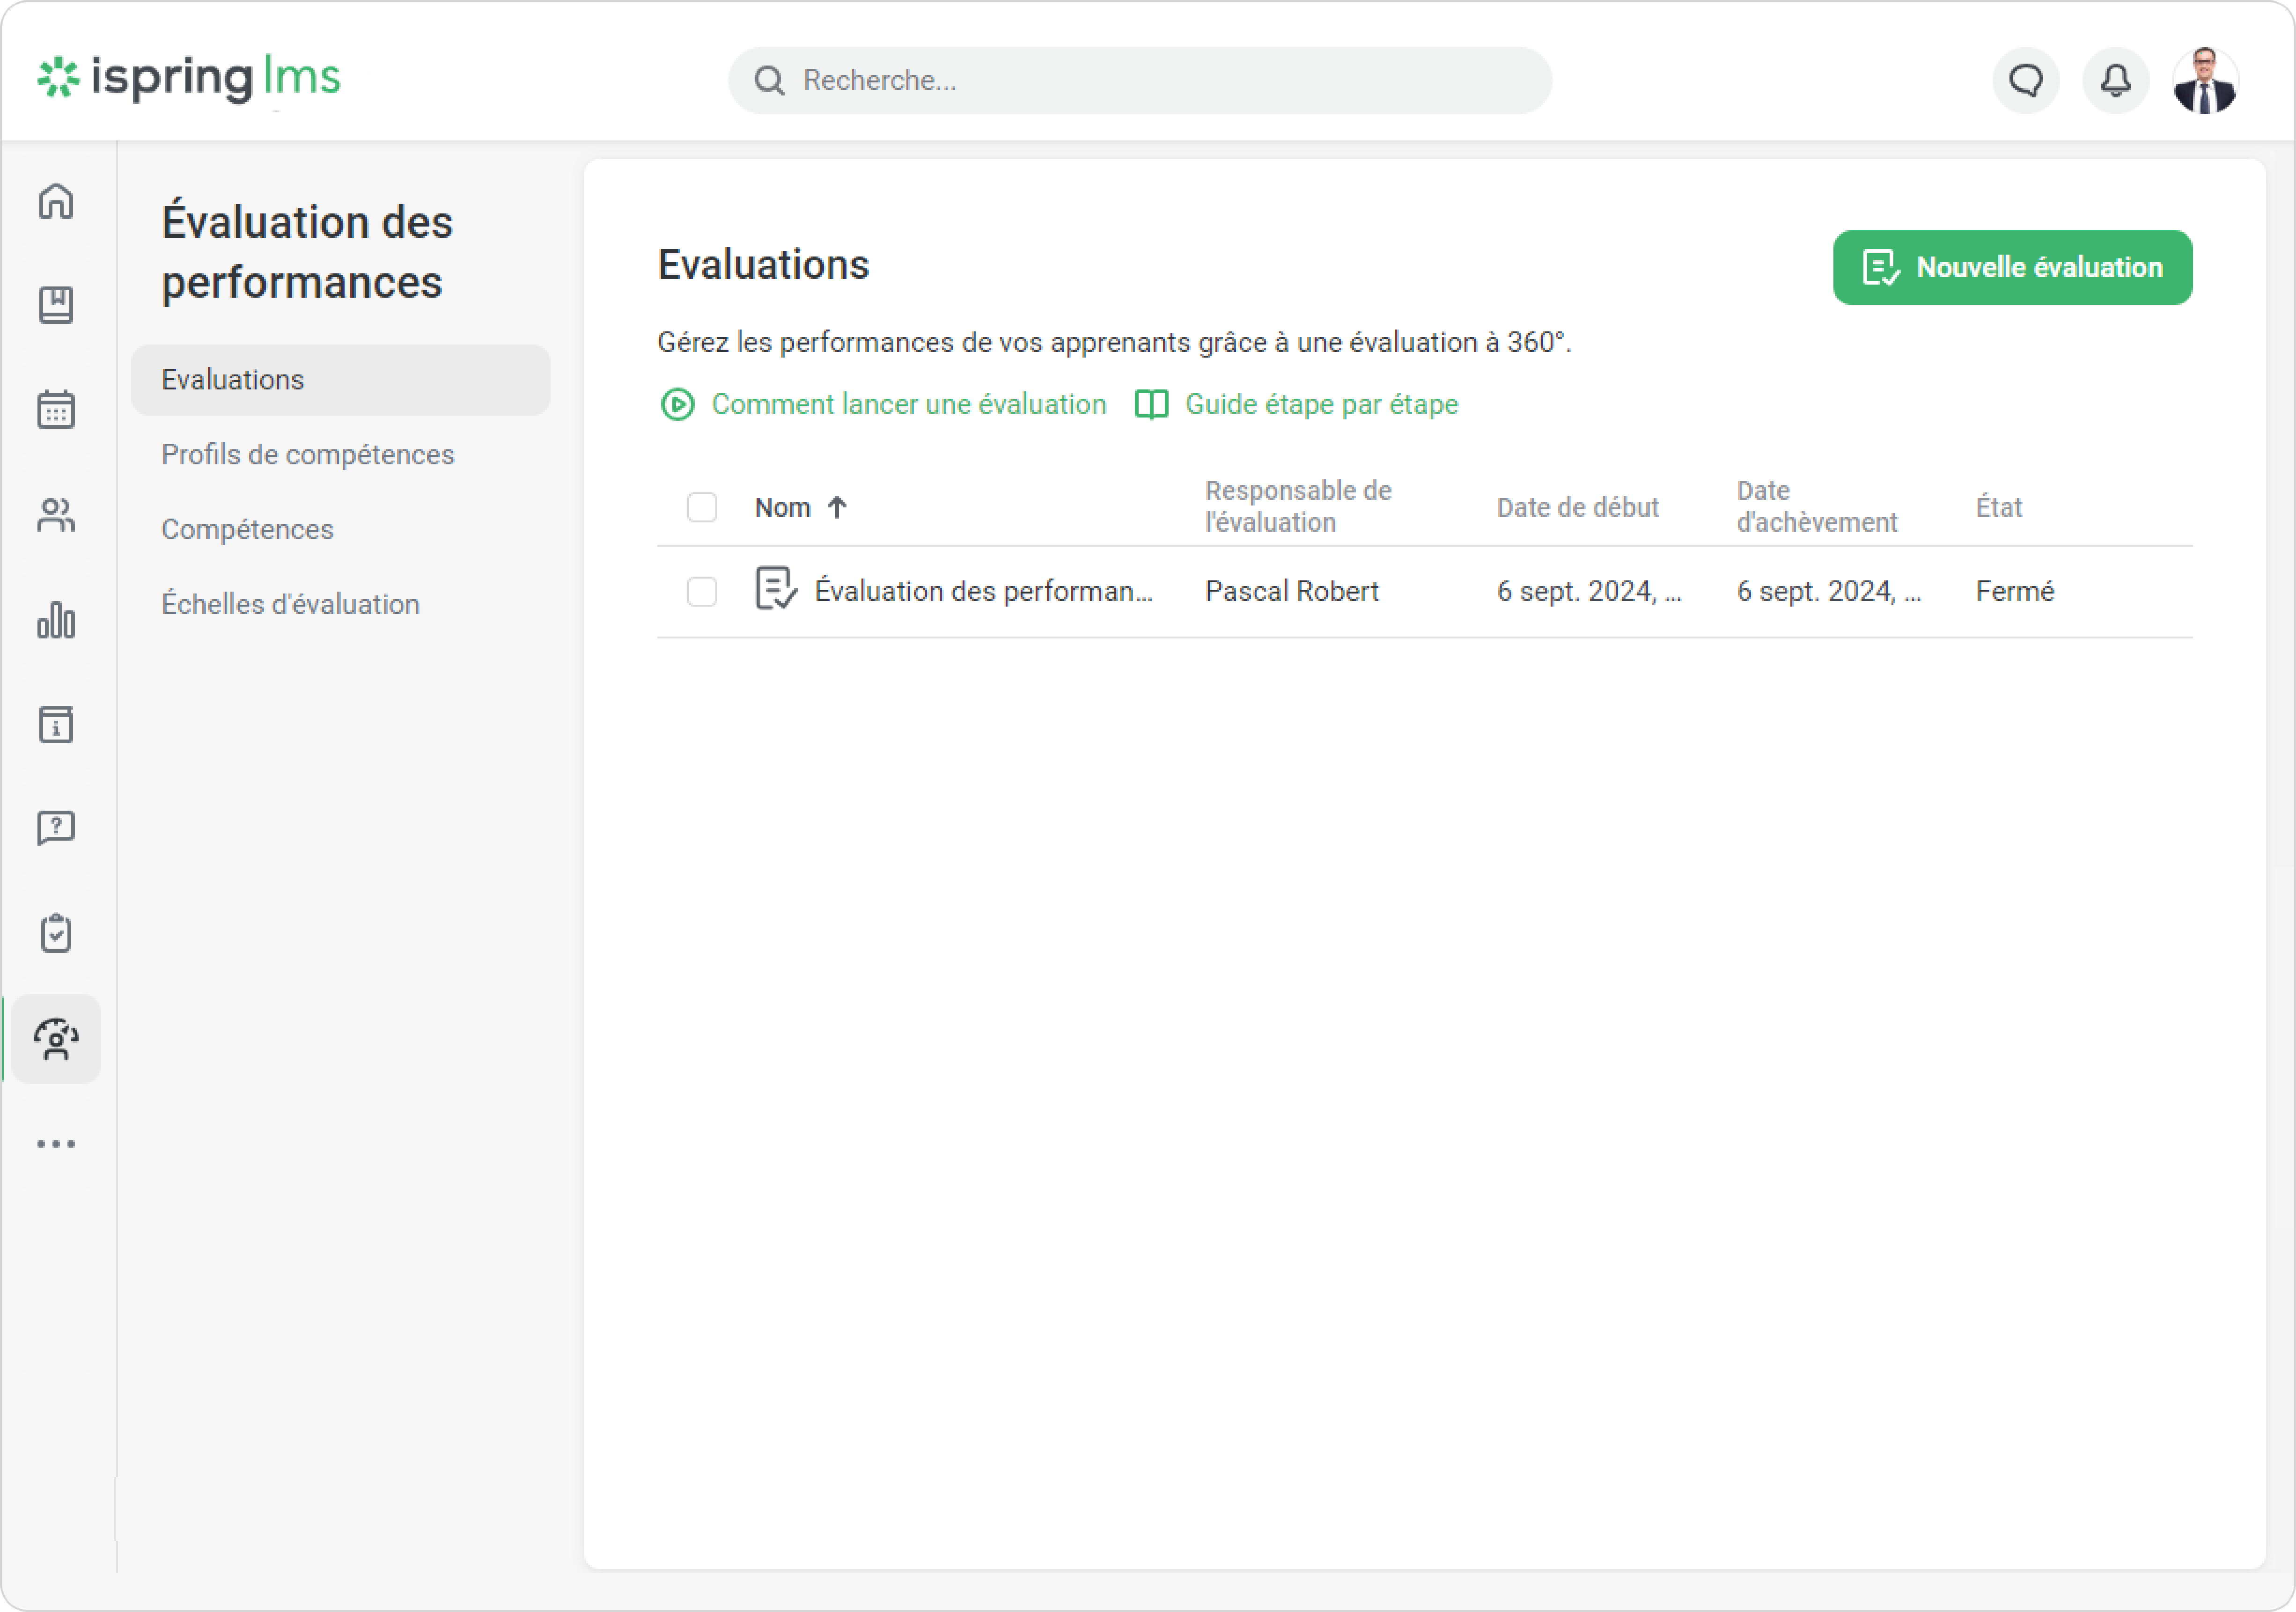
Task: Open the tasks clipboard check icon
Action: point(56,933)
